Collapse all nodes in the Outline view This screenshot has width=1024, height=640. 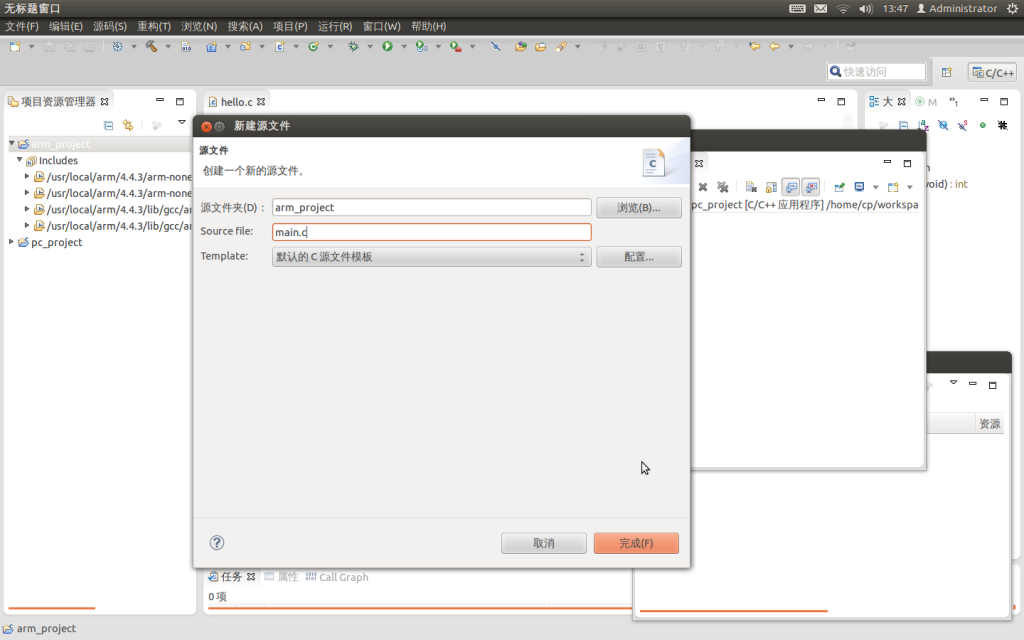(904, 124)
